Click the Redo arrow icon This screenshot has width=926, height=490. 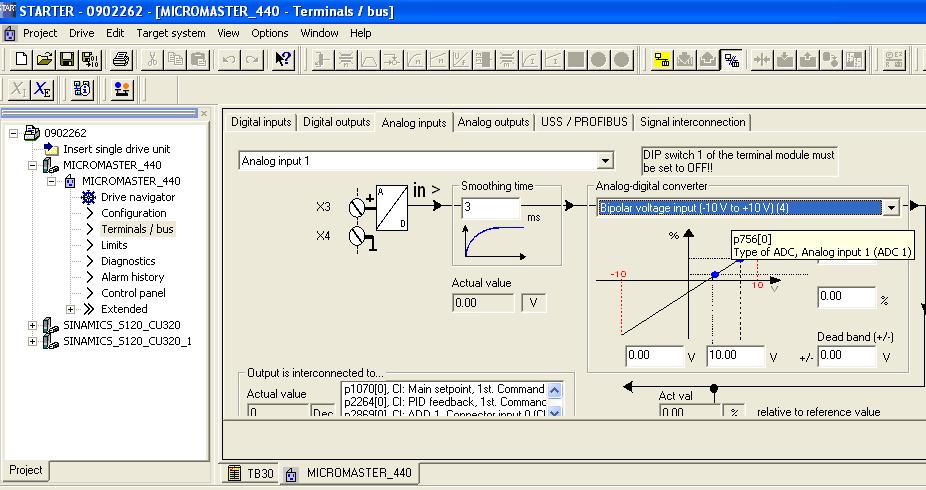point(252,59)
